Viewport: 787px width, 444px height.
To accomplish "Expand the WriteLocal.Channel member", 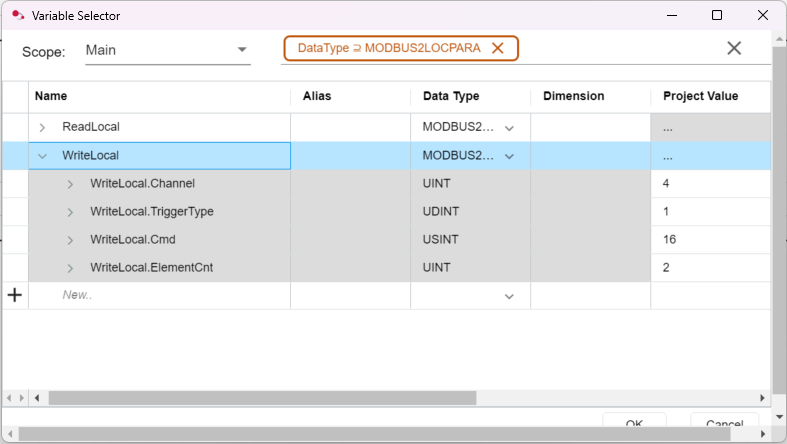I will [x=70, y=184].
